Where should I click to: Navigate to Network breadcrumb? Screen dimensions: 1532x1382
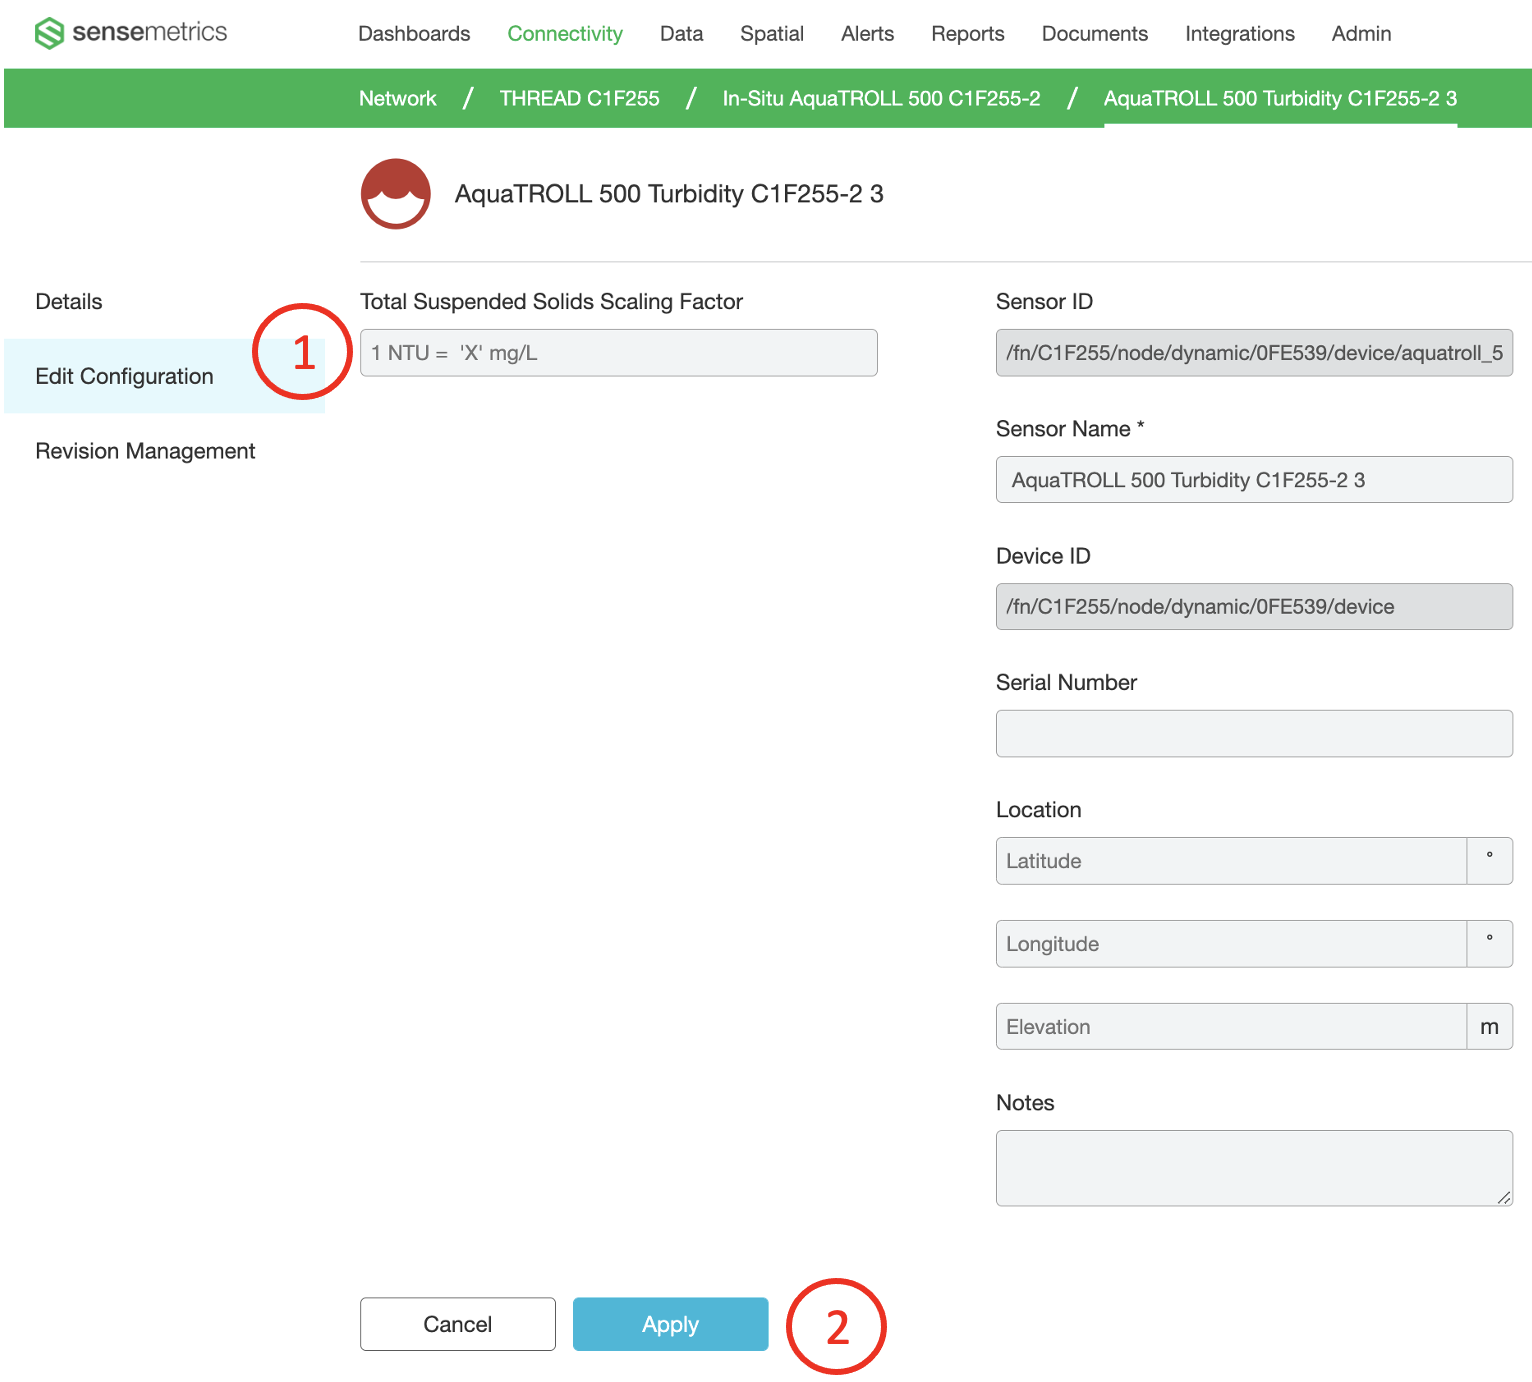tap(398, 98)
